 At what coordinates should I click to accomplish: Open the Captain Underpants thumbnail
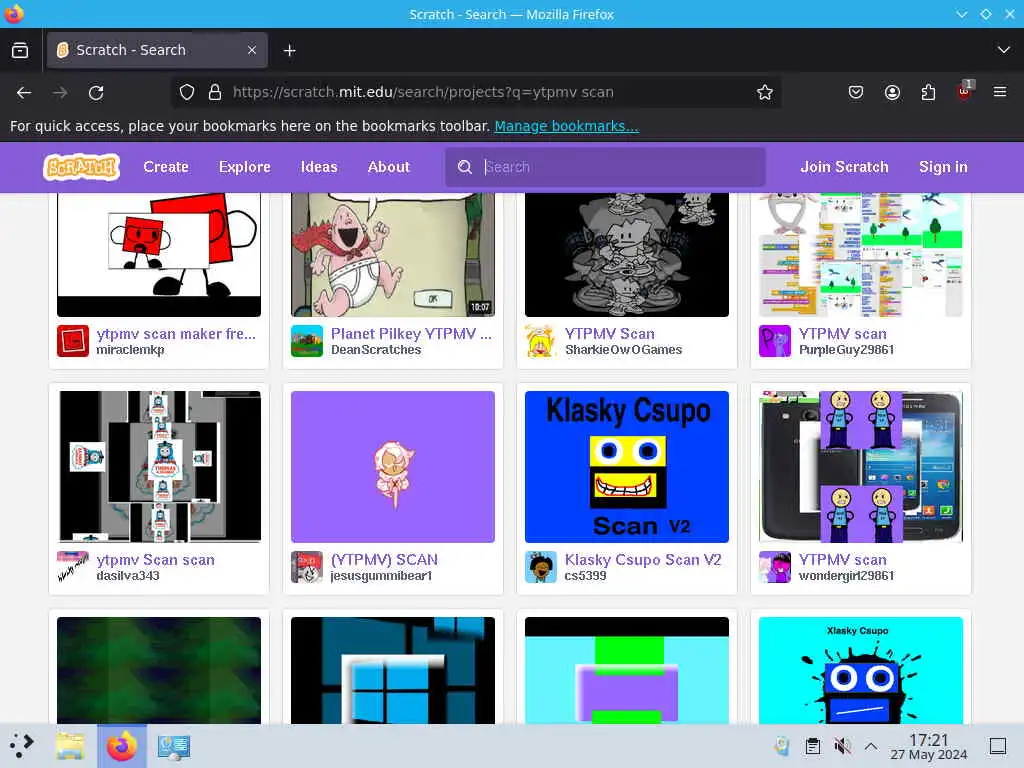click(392, 255)
